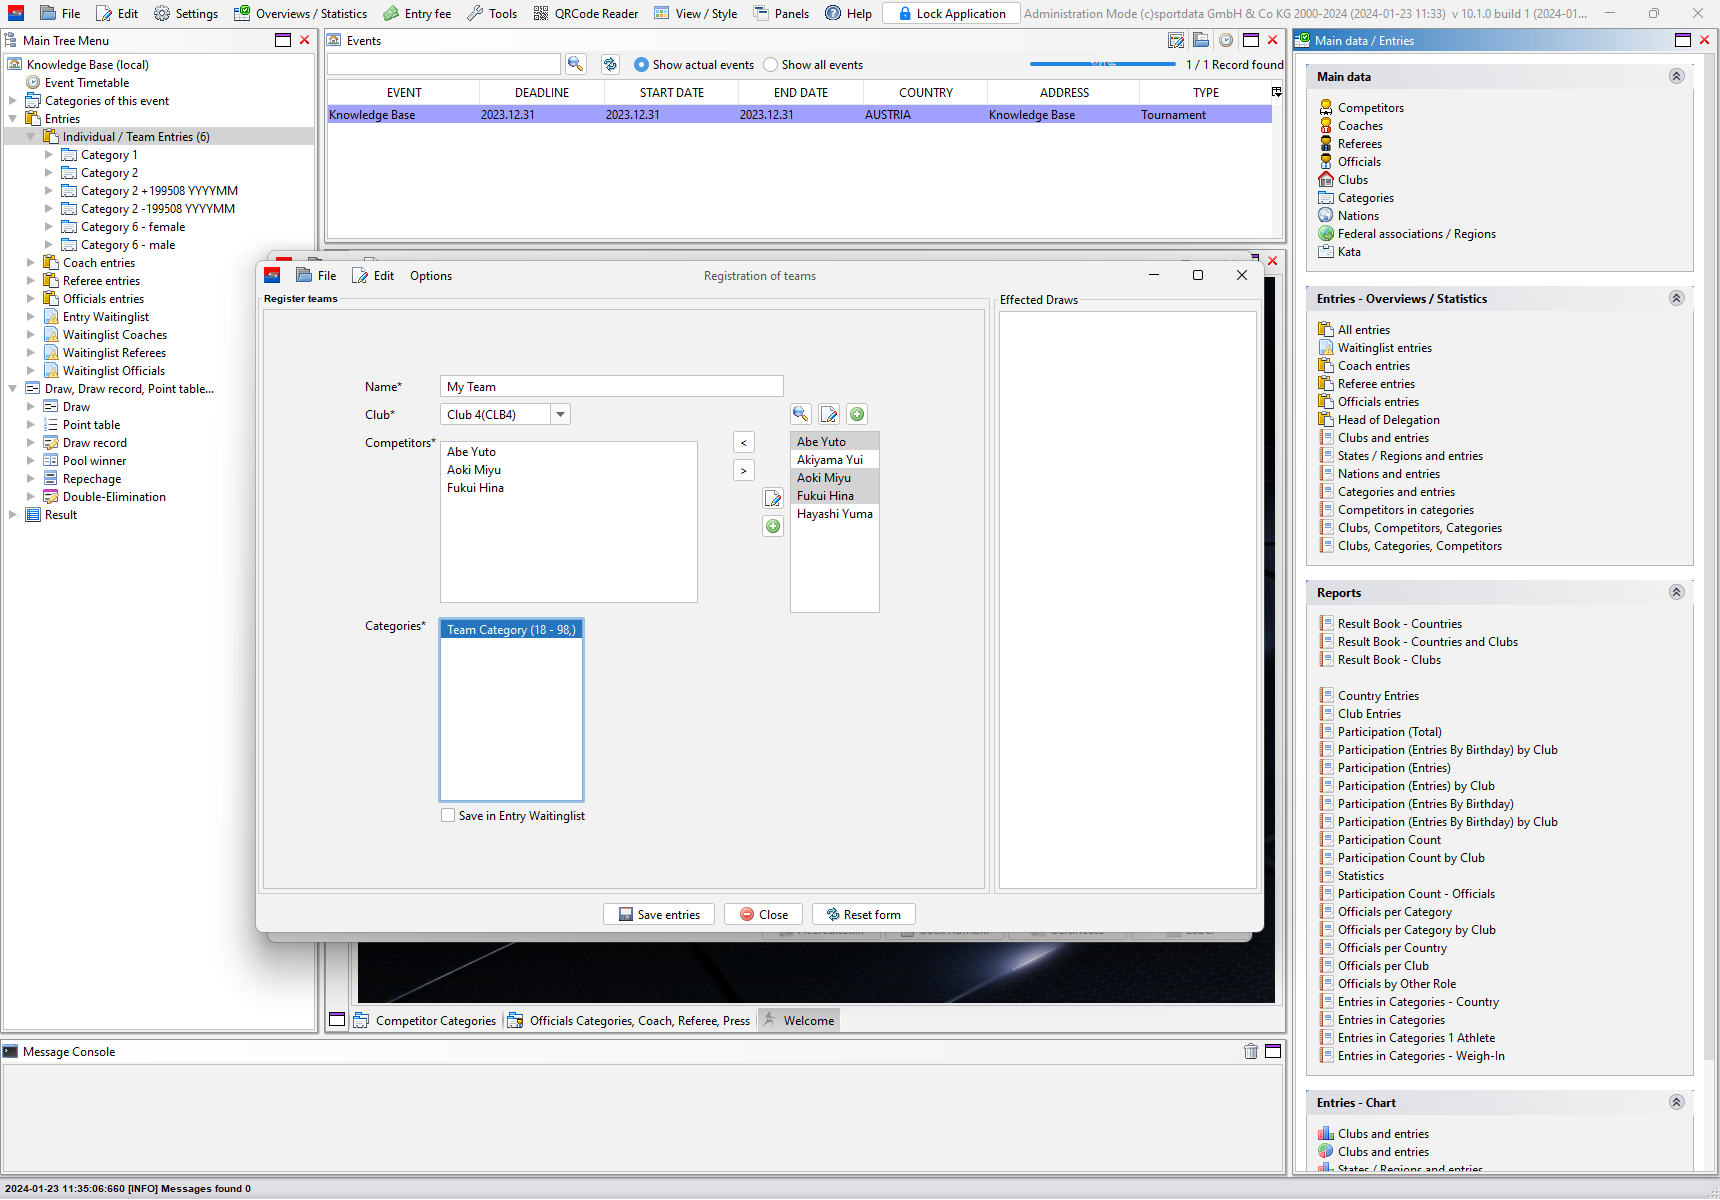
Task: Click the checklist icon in the Events panel header
Action: (1176, 40)
